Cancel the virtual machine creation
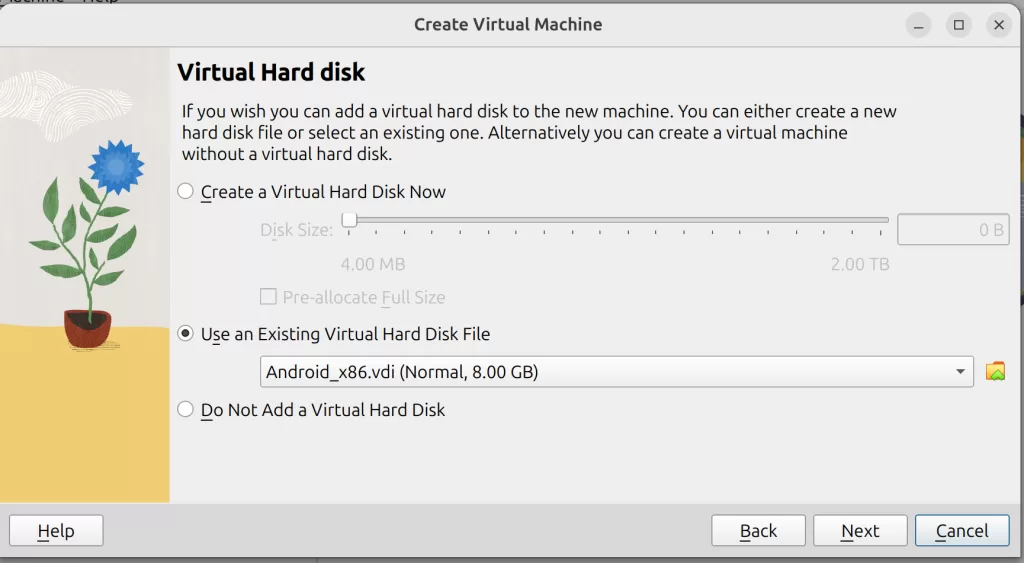Viewport: 1024px width, 563px height. pyautogui.click(x=962, y=531)
